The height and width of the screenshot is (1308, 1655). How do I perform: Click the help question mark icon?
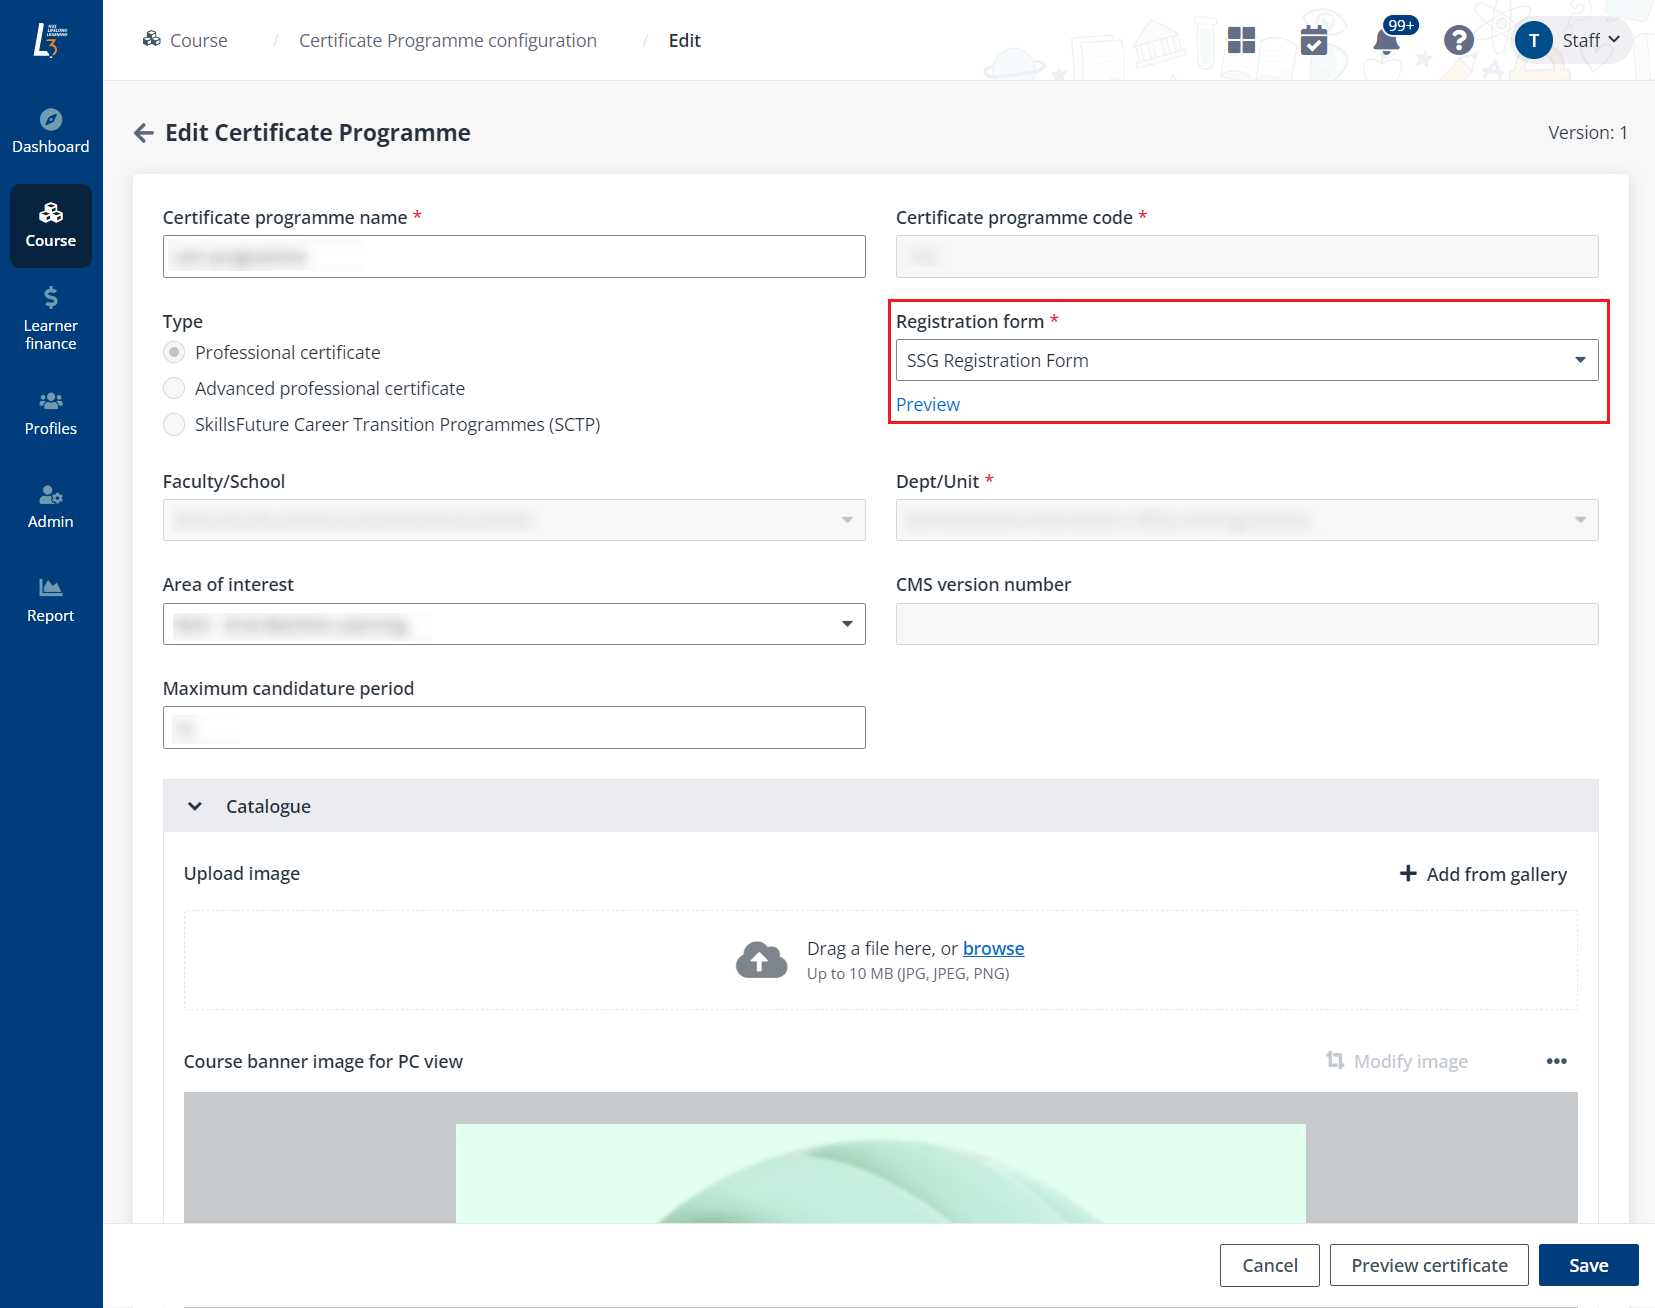click(x=1458, y=40)
